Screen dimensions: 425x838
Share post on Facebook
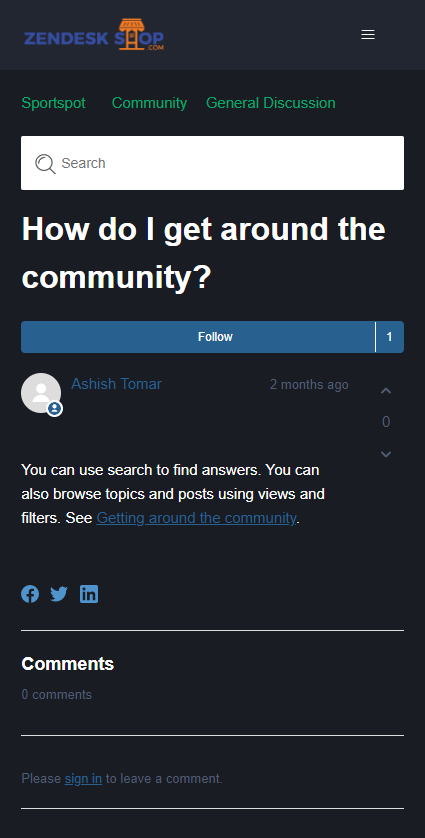(30, 594)
